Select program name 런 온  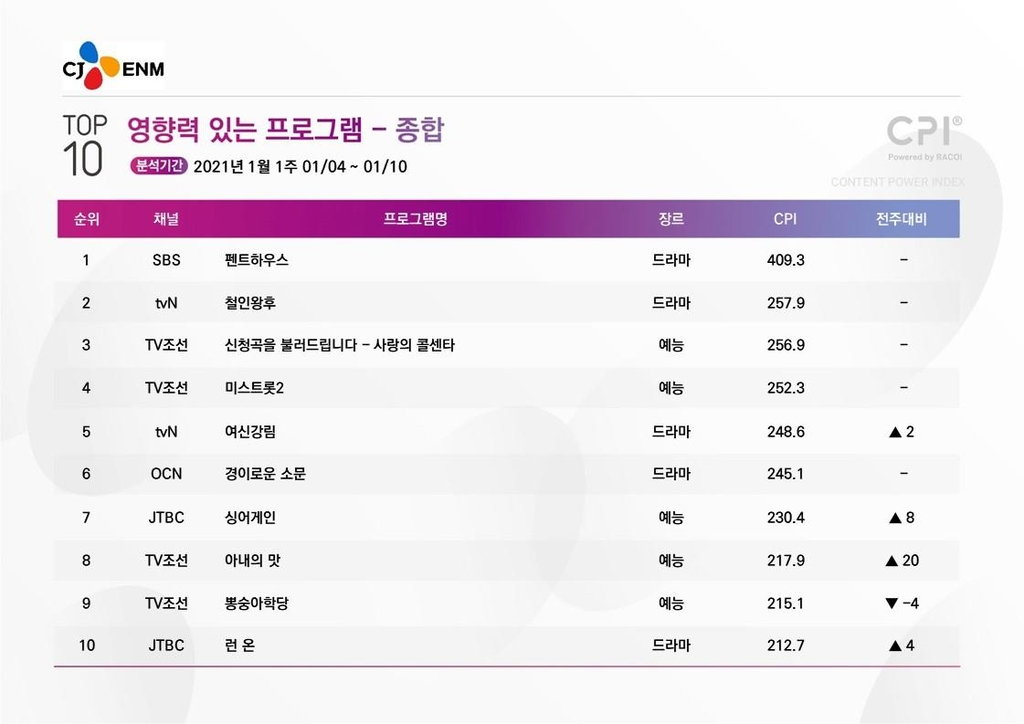pos(240,645)
